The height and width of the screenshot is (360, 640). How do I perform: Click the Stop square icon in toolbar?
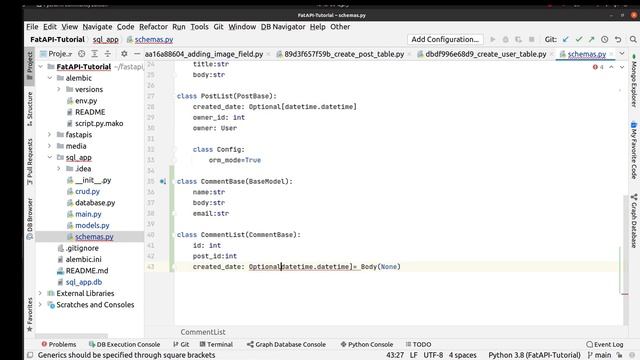tap(531, 40)
